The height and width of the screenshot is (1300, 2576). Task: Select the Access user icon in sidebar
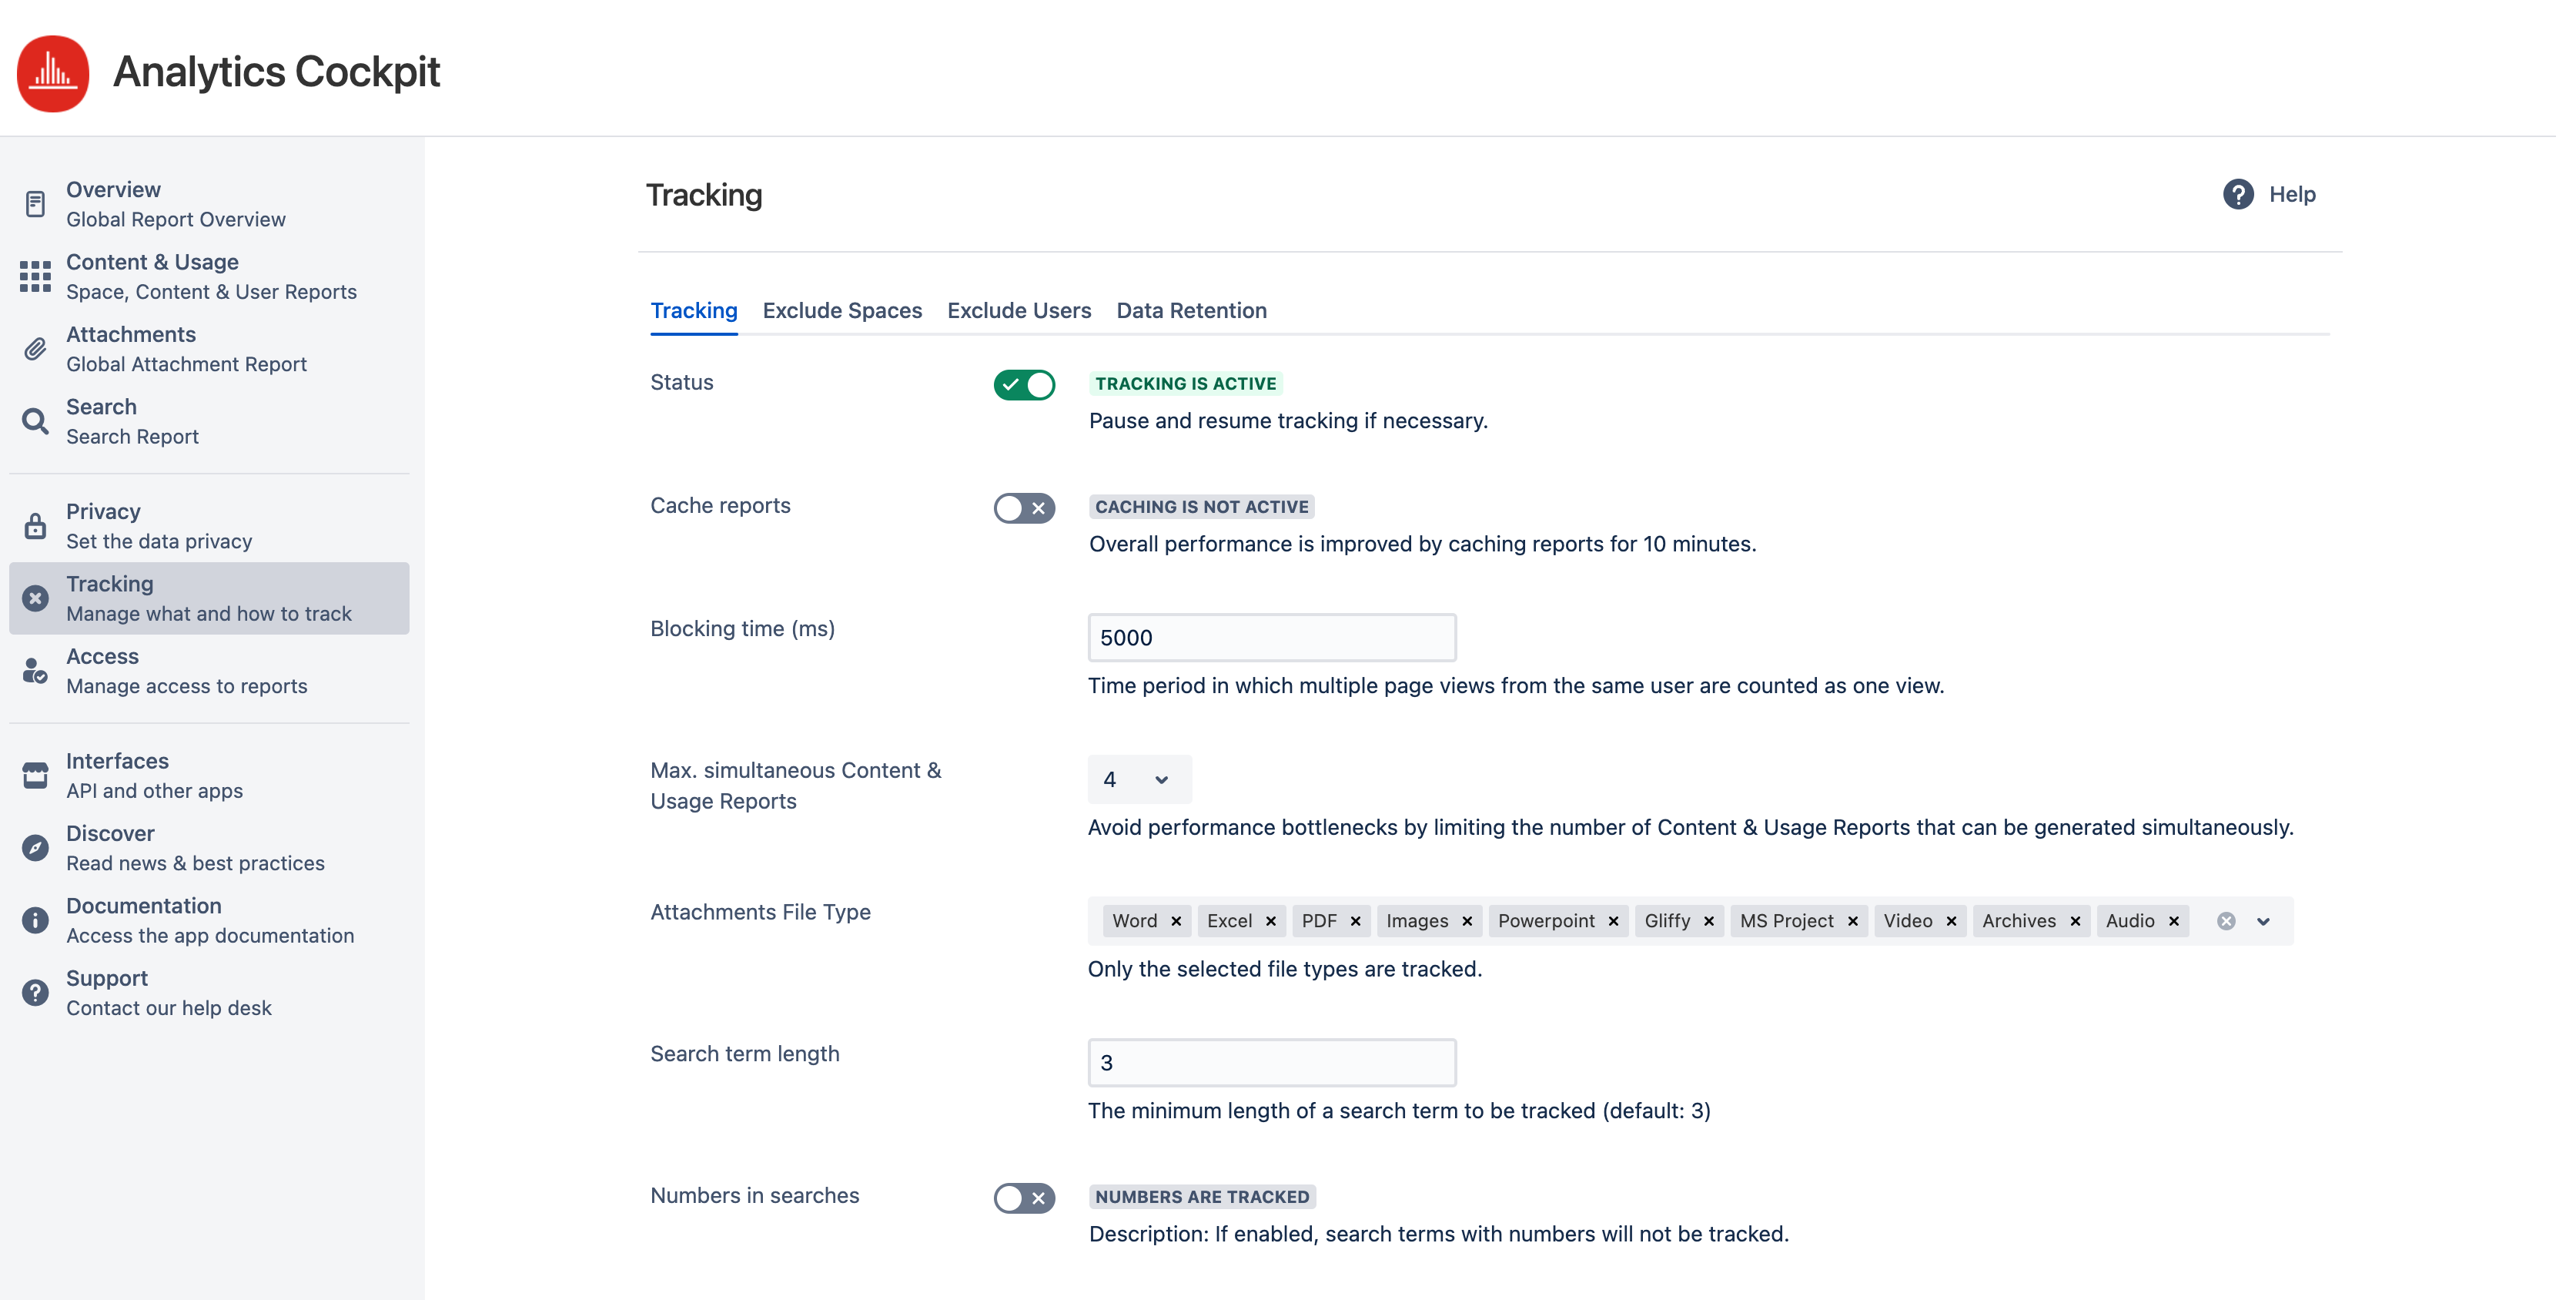35,670
